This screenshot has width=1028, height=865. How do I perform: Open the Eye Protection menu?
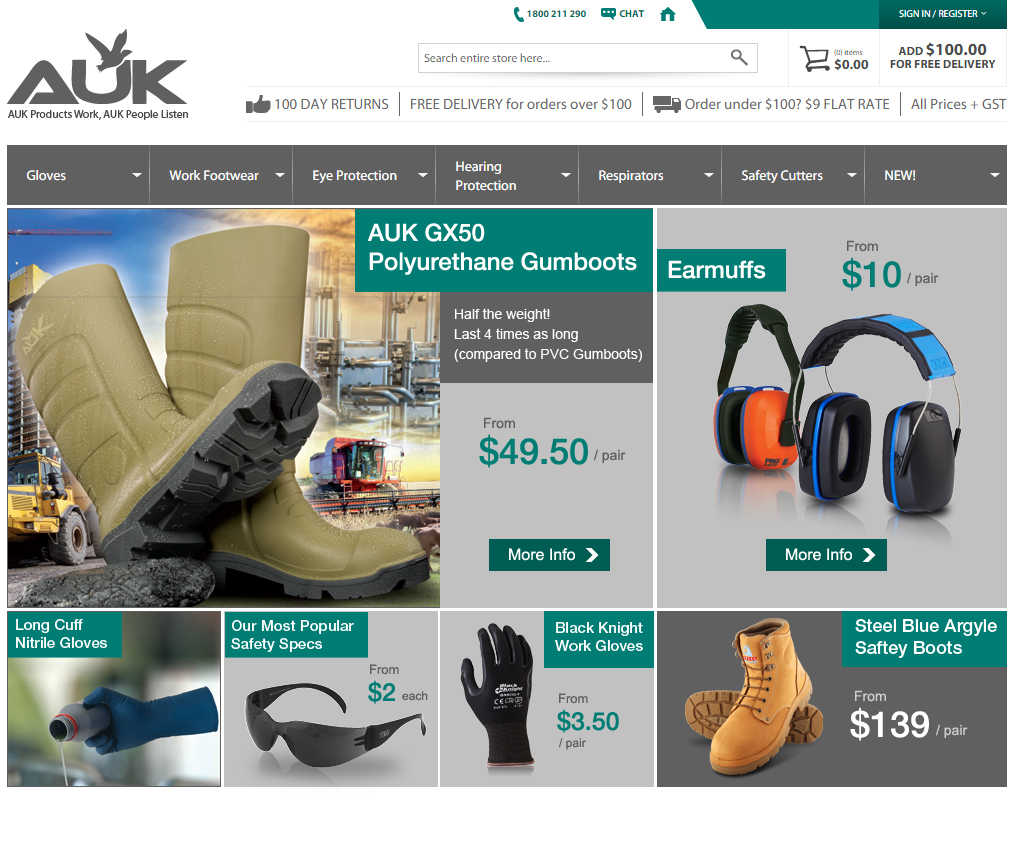point(364,175)
